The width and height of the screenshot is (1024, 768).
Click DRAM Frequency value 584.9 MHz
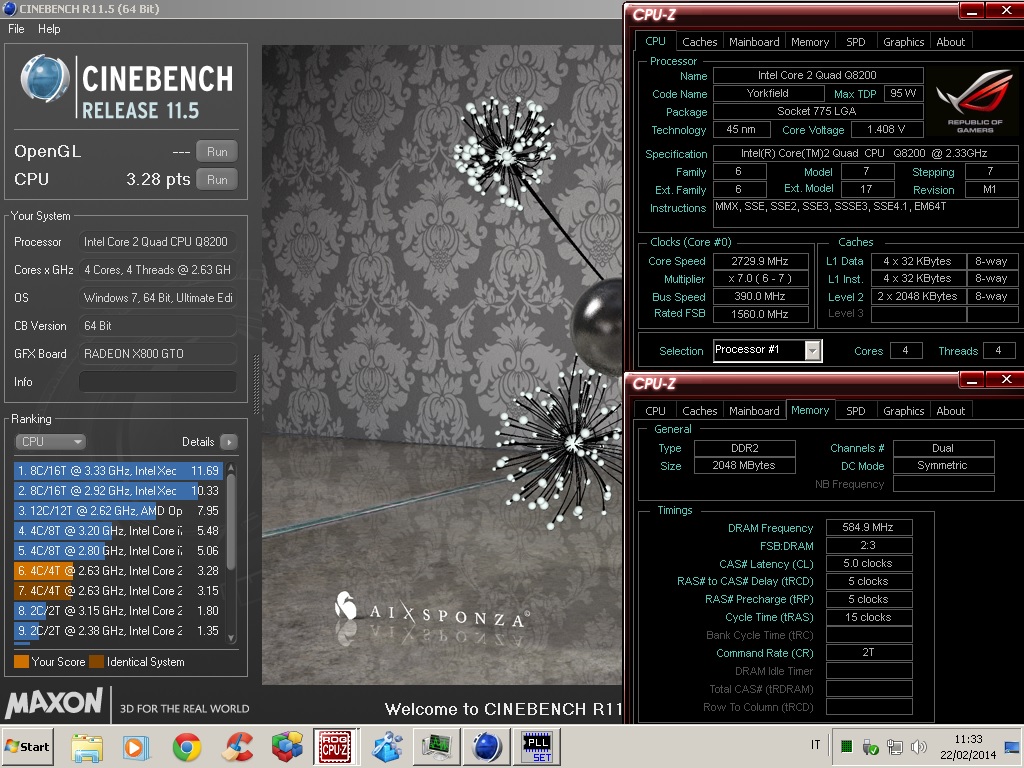click(869, 527)
